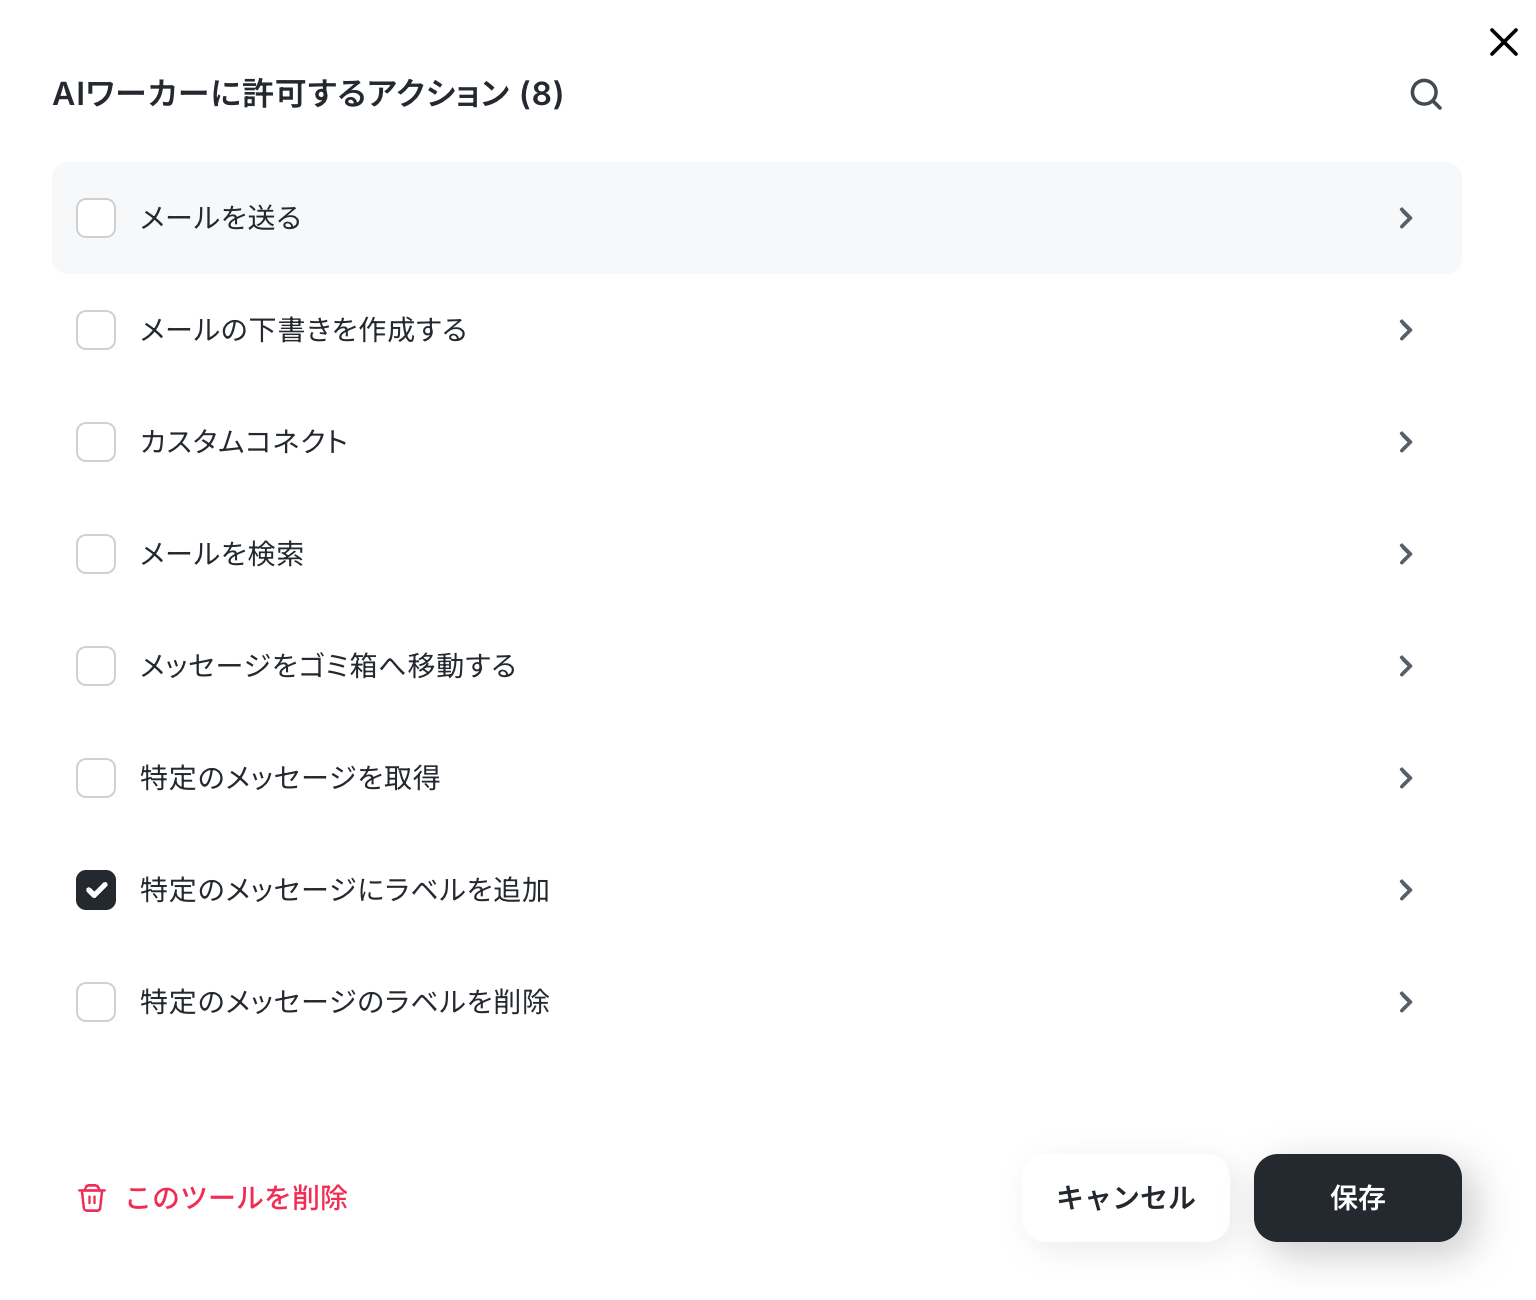This screenshot has width=1536, height=1300.
Task: Uncheck 特定のメッセージにラベルを追加 checkbox
Action: pos(96,890)
